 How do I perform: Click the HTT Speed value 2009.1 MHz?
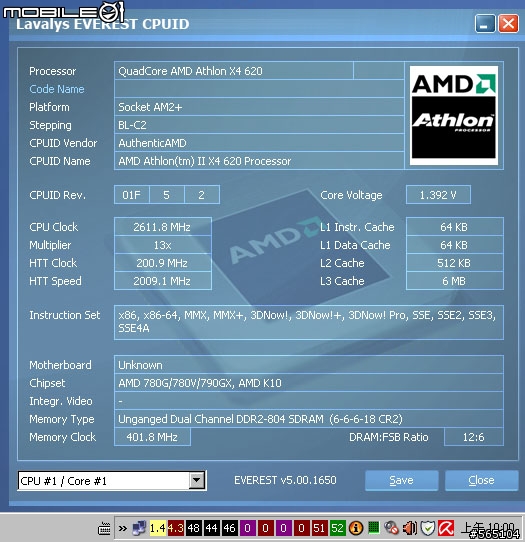coord(163,281)
